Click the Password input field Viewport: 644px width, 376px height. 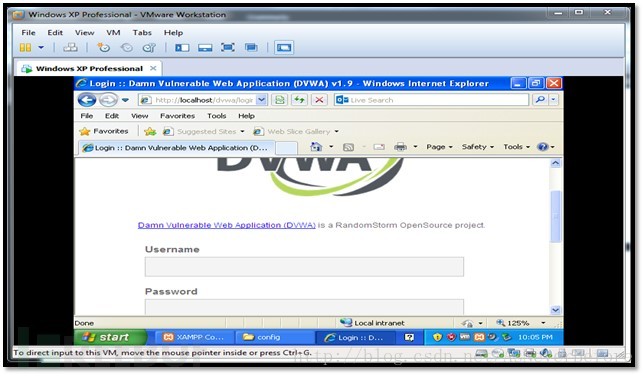[x=304, y=307]
